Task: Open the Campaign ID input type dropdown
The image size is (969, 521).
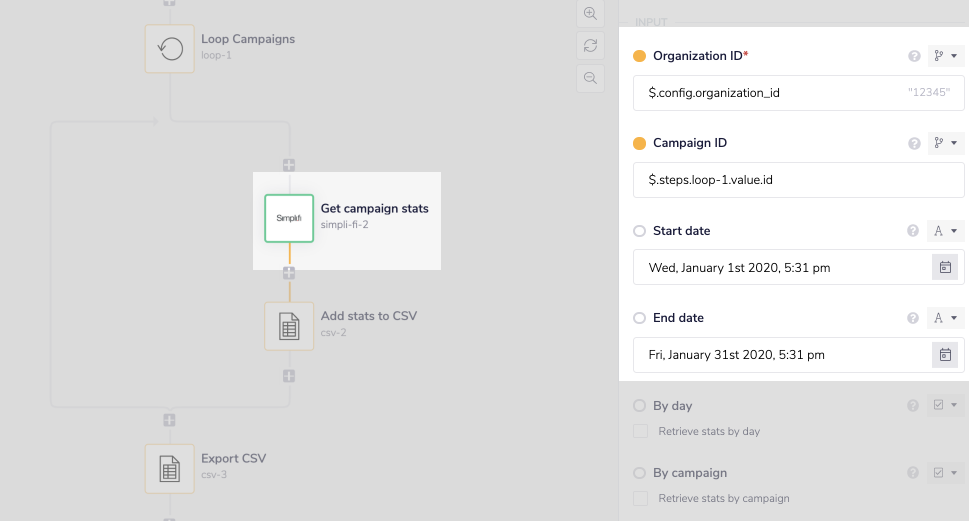Action: tap(945, 144)
